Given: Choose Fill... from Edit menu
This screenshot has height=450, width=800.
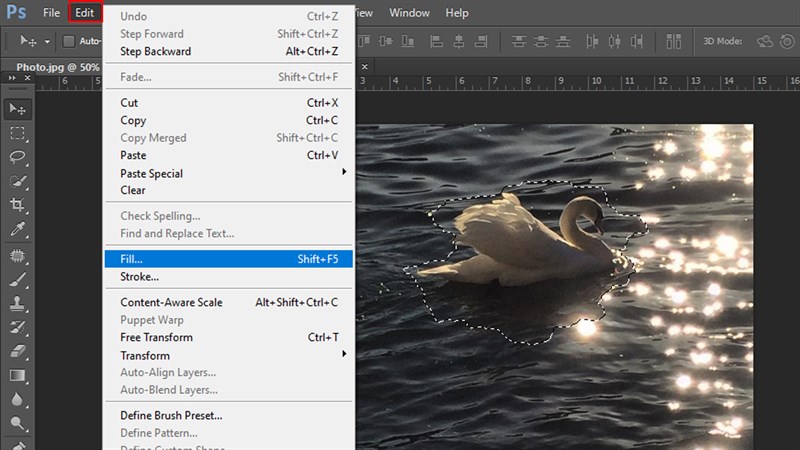Looking at the screenshot, I should click(229, 259).
